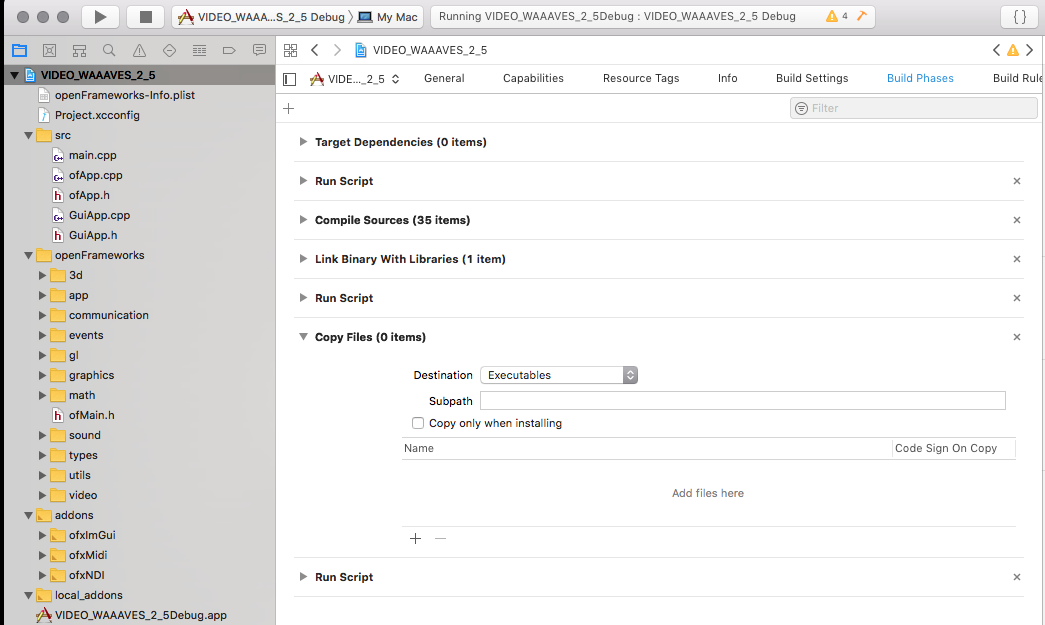Open the related items grid icon
Screen dimensions: 1045x625
coord(291,50)
